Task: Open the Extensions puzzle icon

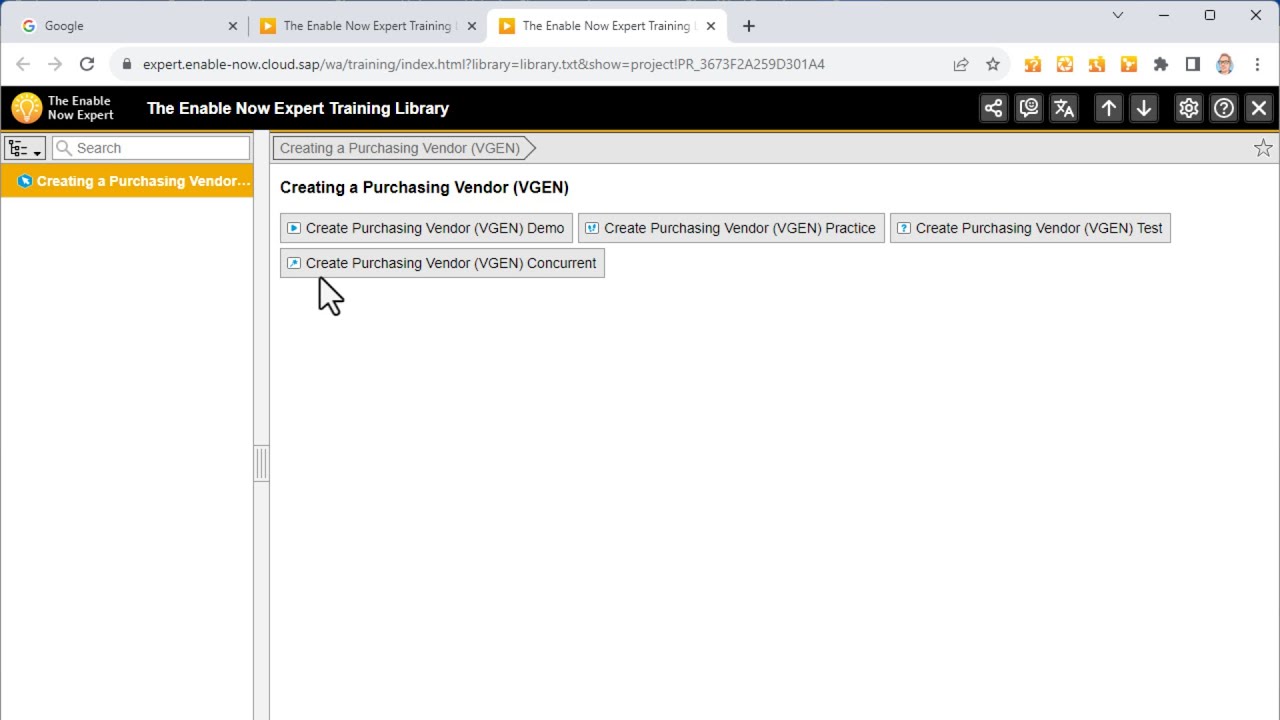Action: click(x=1161, y=64)
